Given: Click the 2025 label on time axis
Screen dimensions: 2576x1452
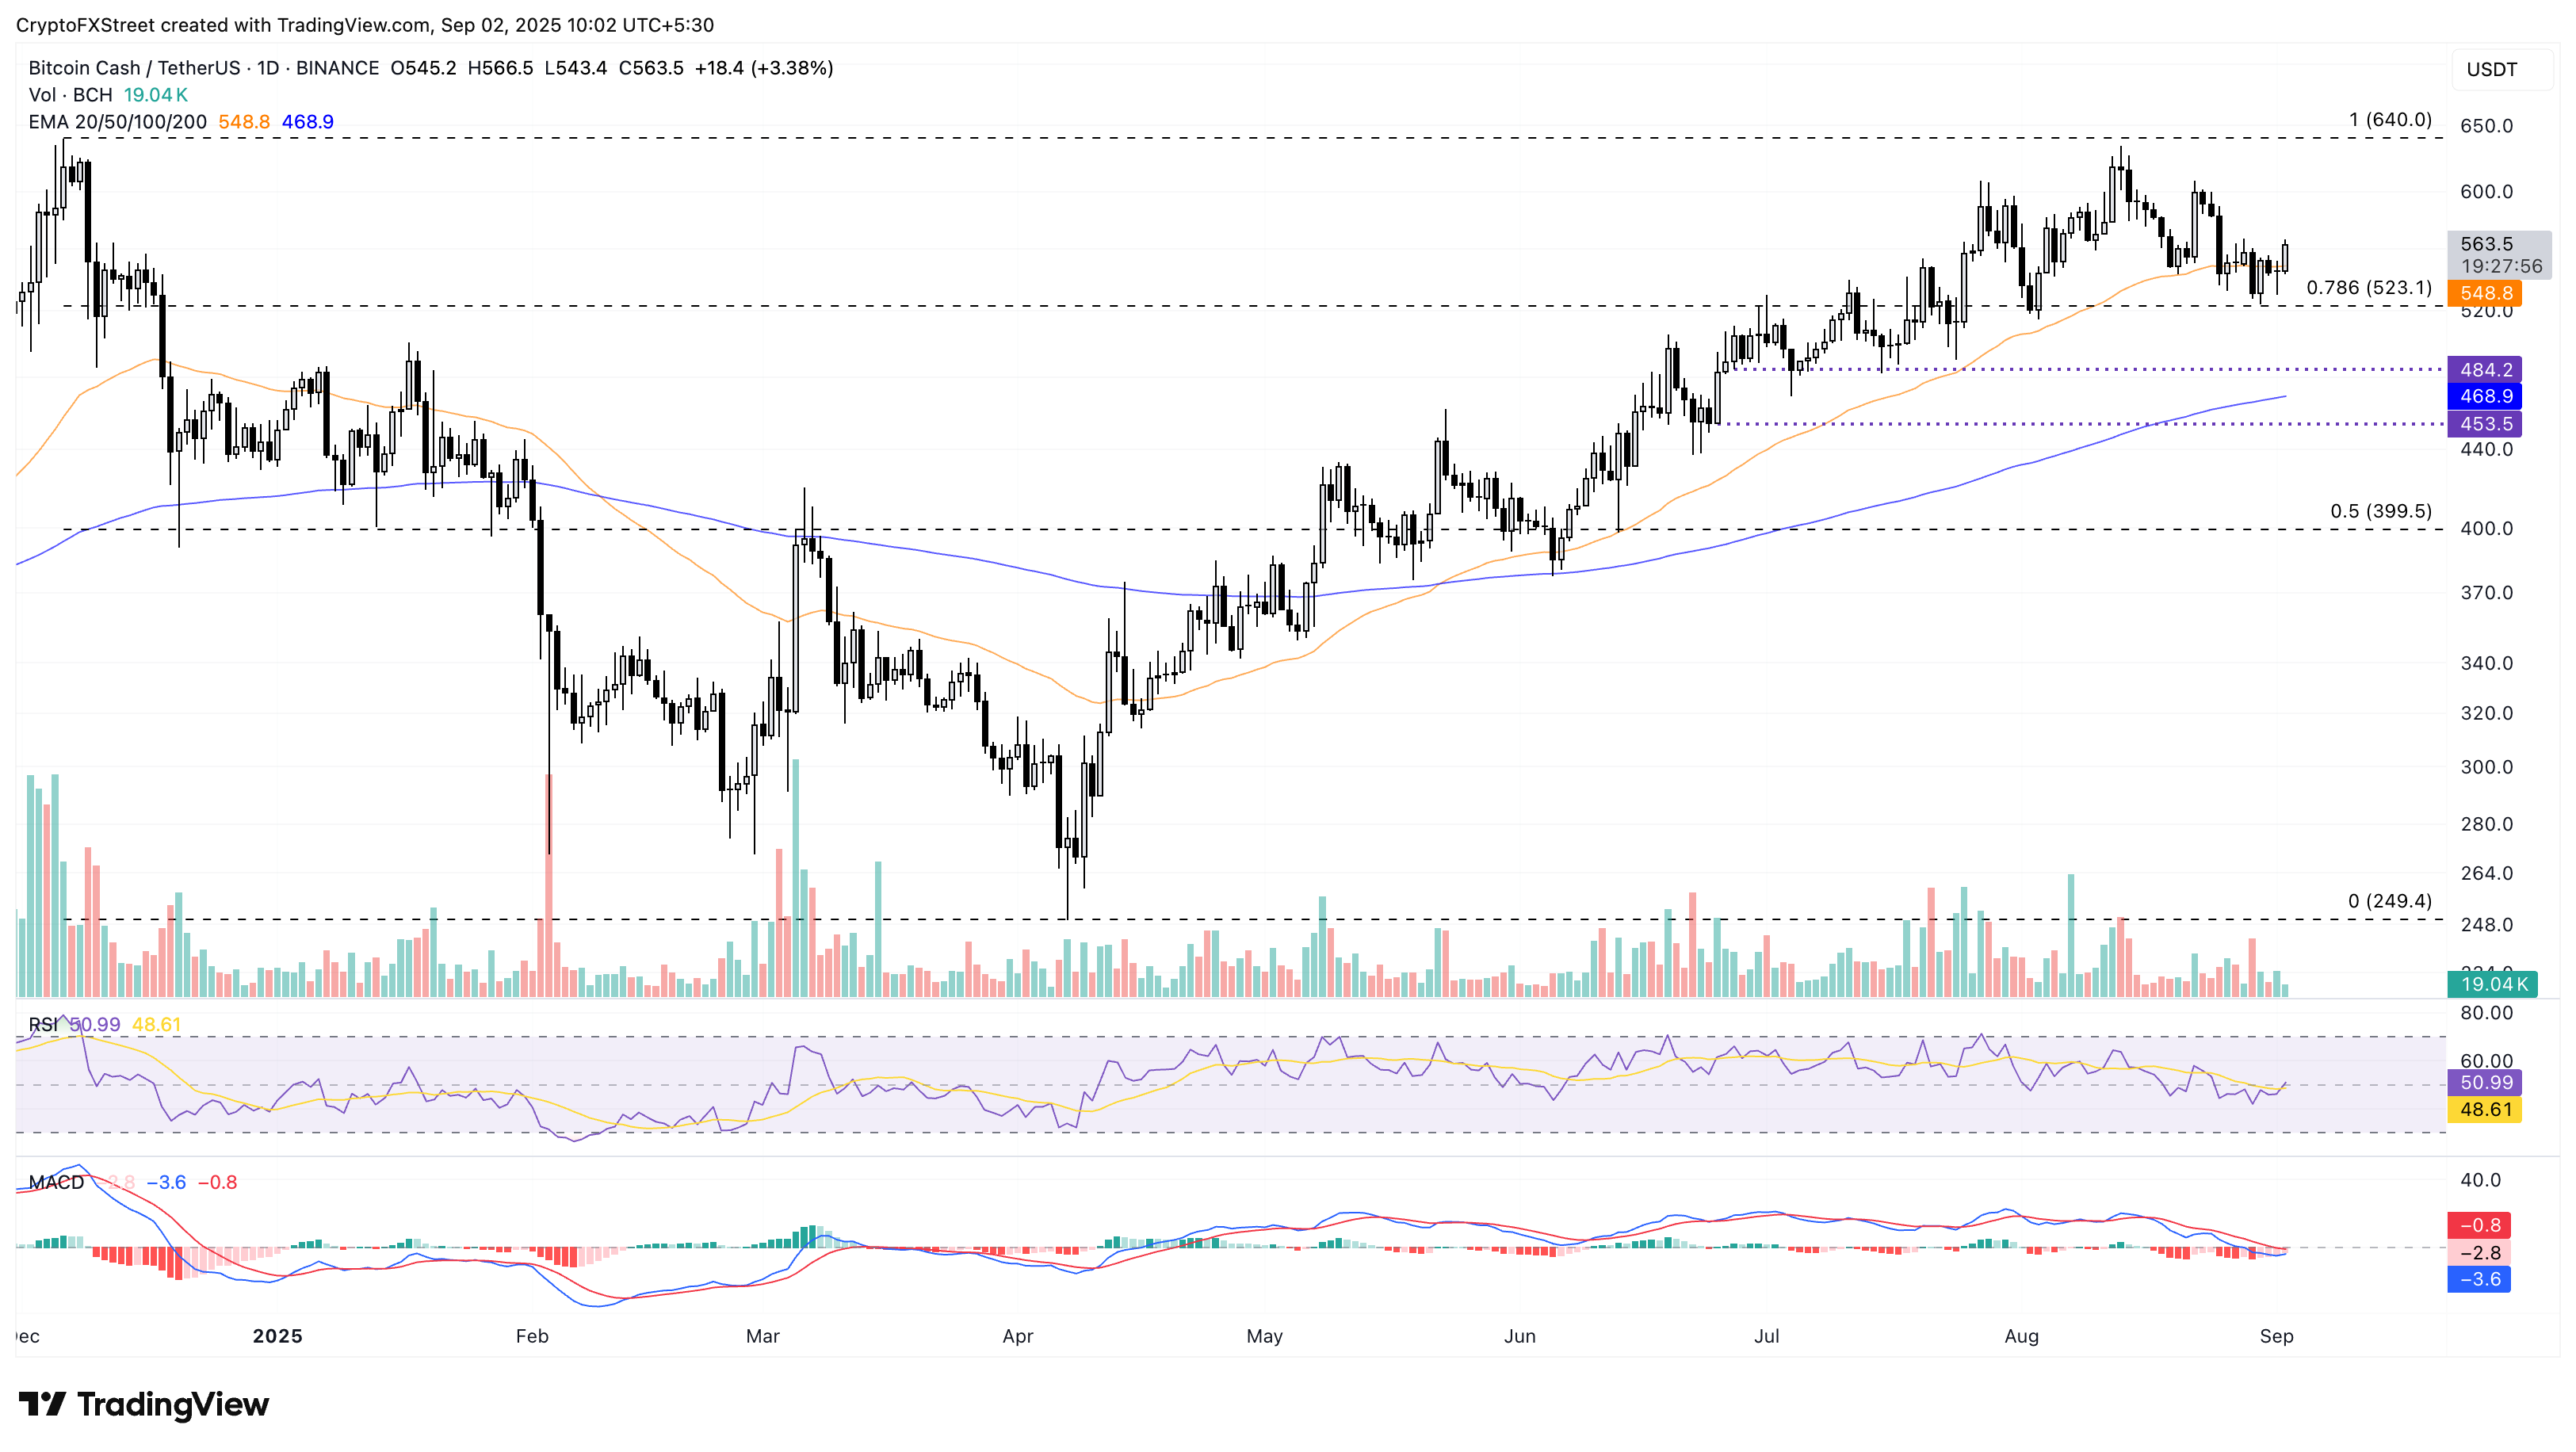Looking at the screenshot, I should [x=277, y=1337].
